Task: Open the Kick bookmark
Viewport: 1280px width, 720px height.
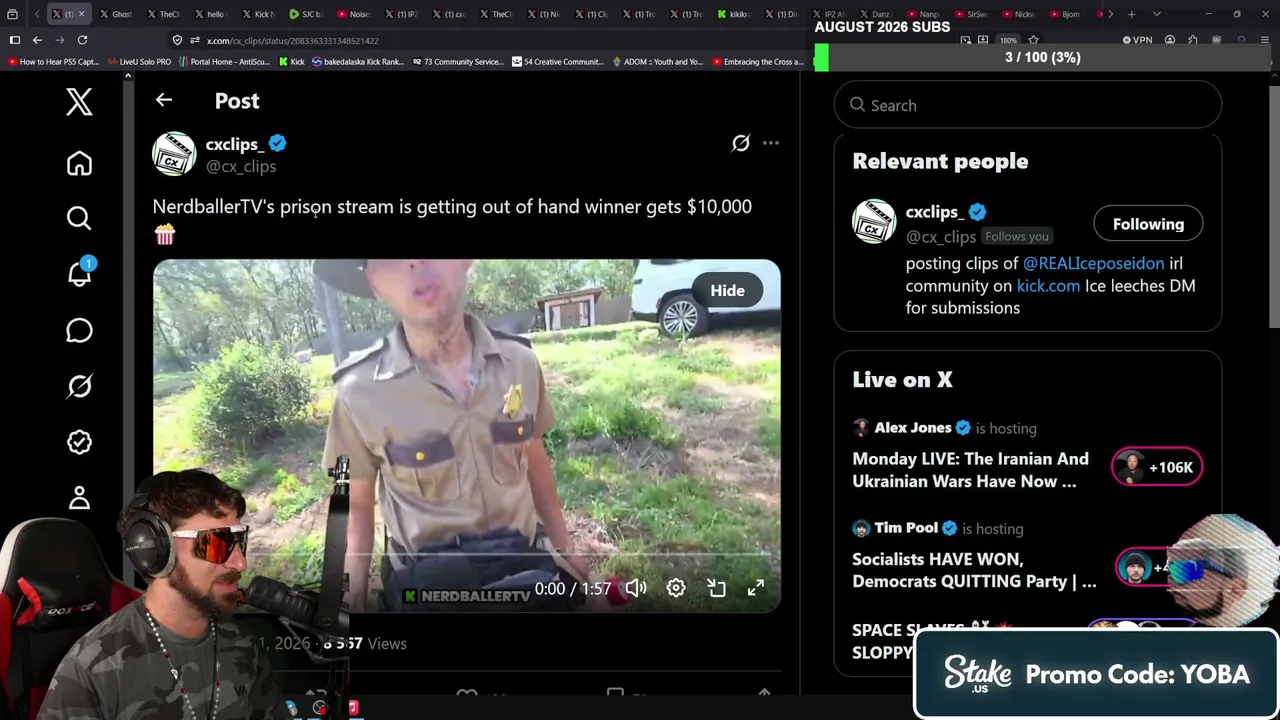Action: [x=291, y=62]
